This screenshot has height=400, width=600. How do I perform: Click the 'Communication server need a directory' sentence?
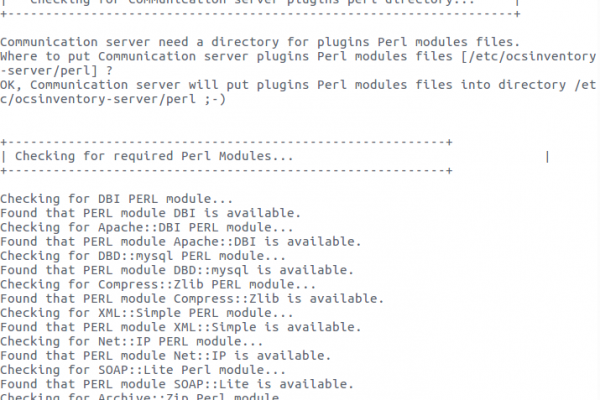[x=260, y=42]
